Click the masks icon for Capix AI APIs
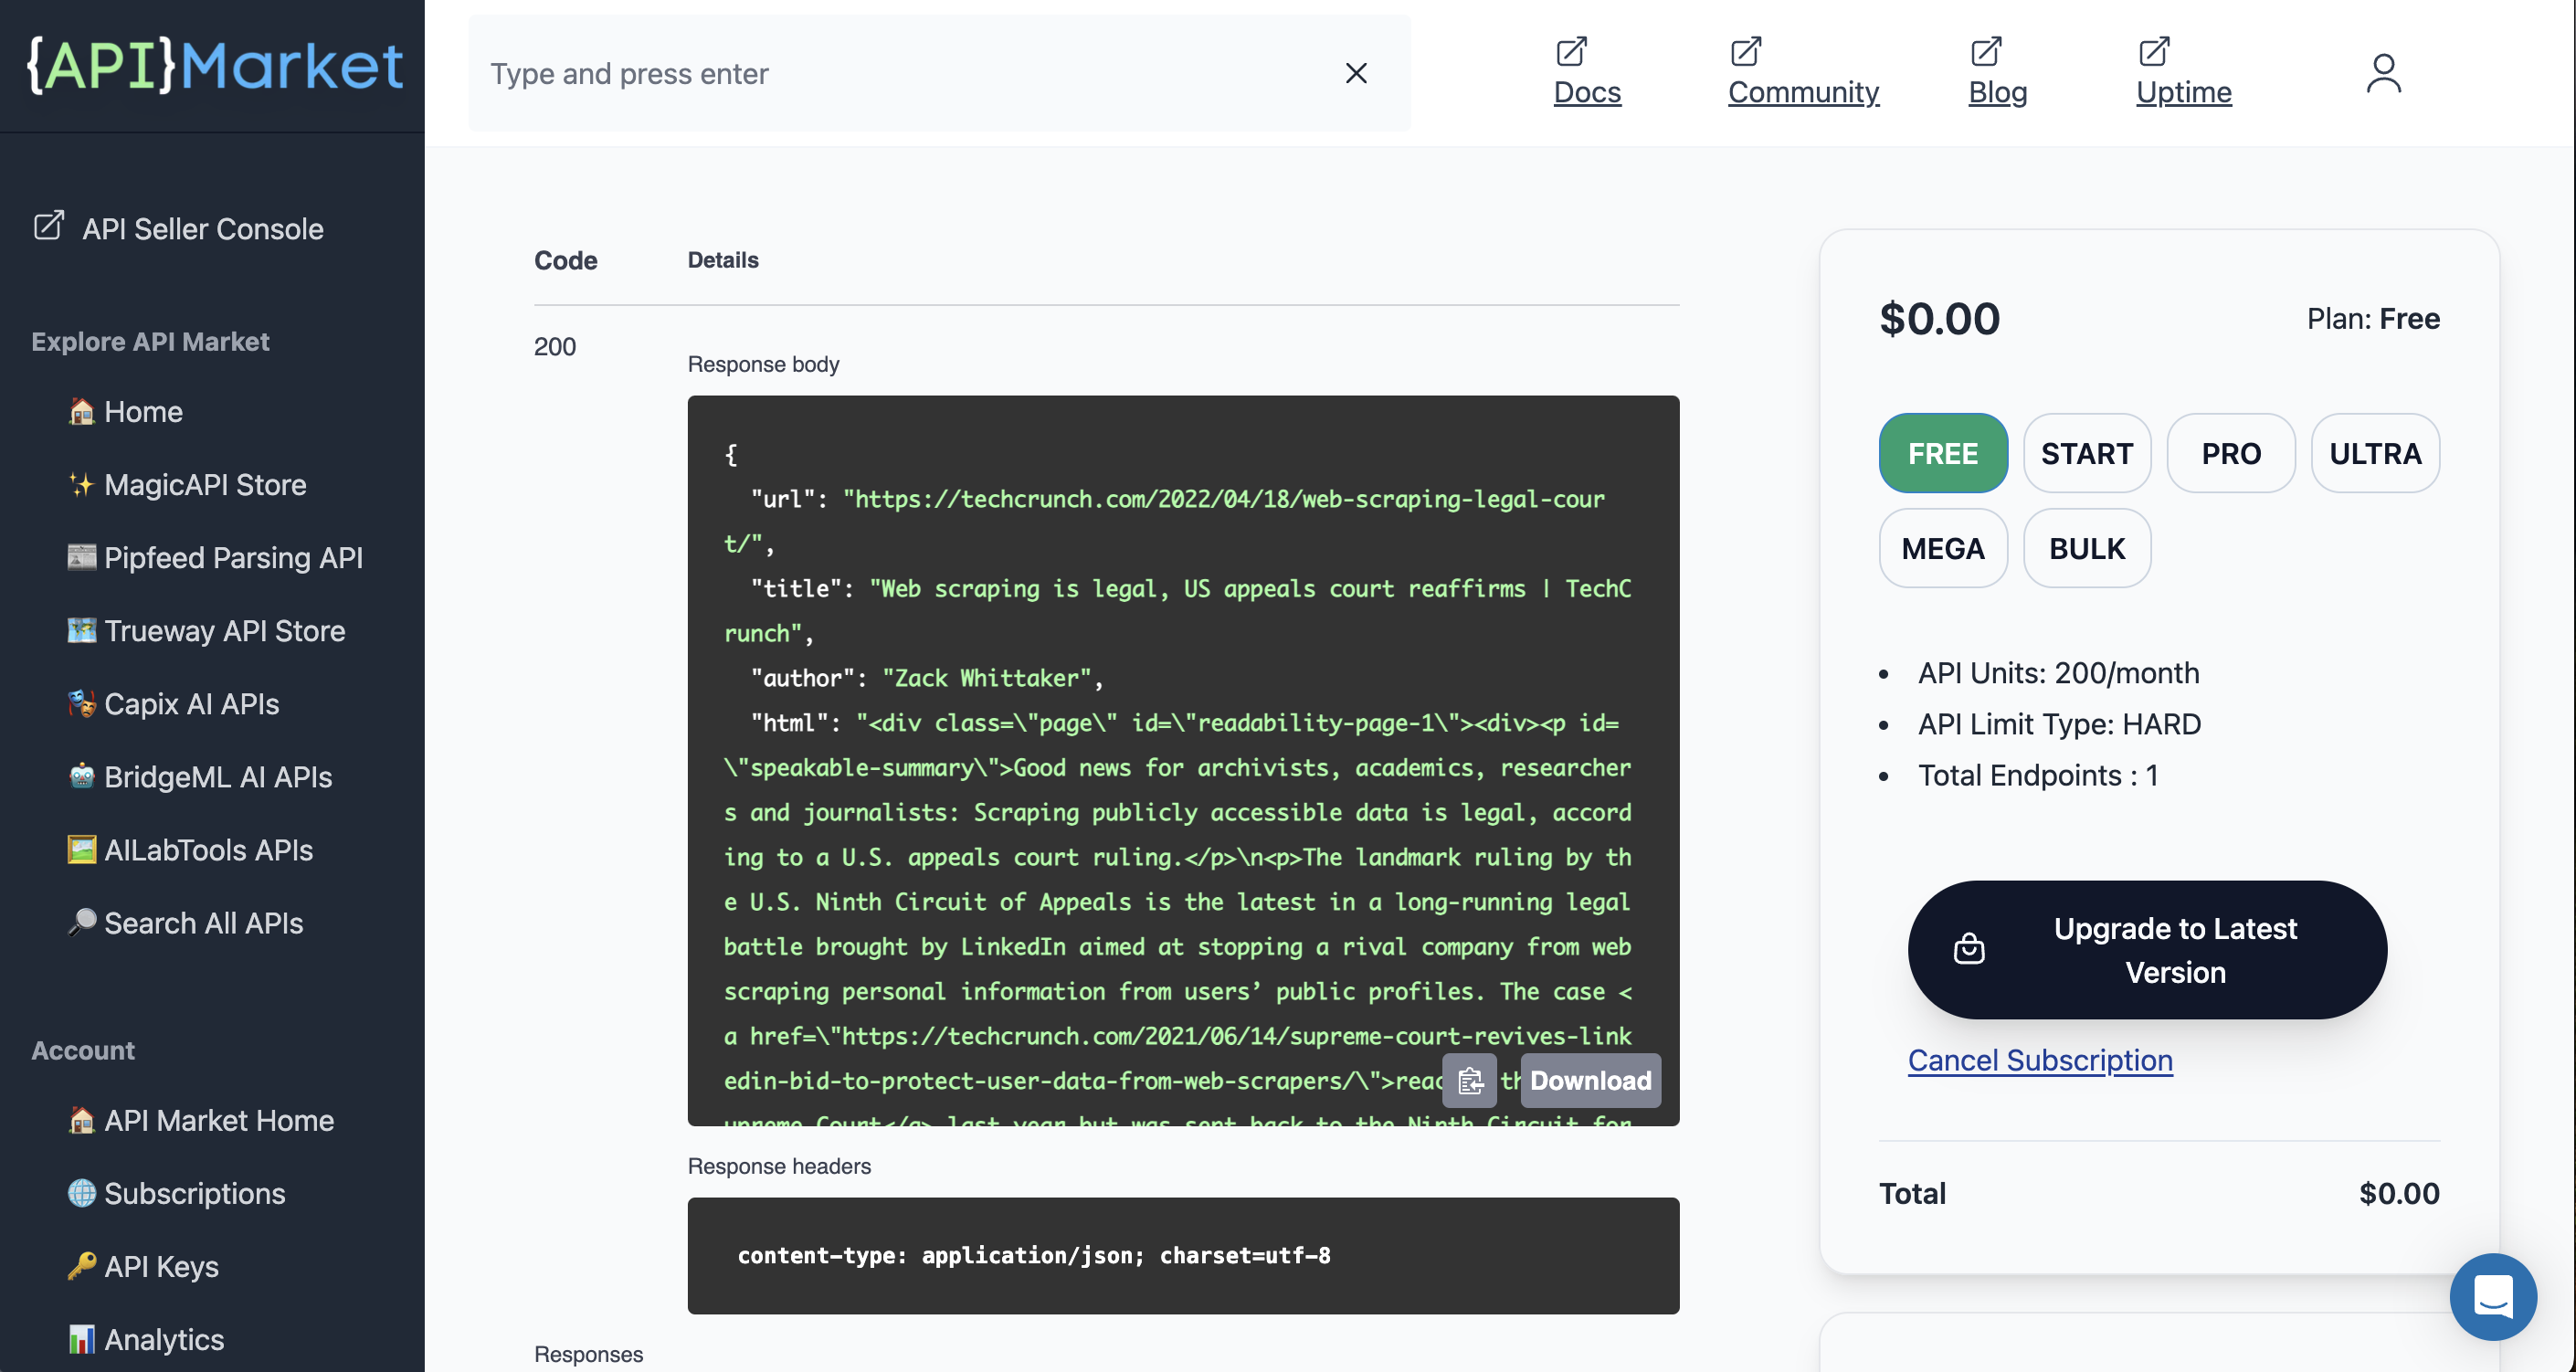 coord(82,703)
